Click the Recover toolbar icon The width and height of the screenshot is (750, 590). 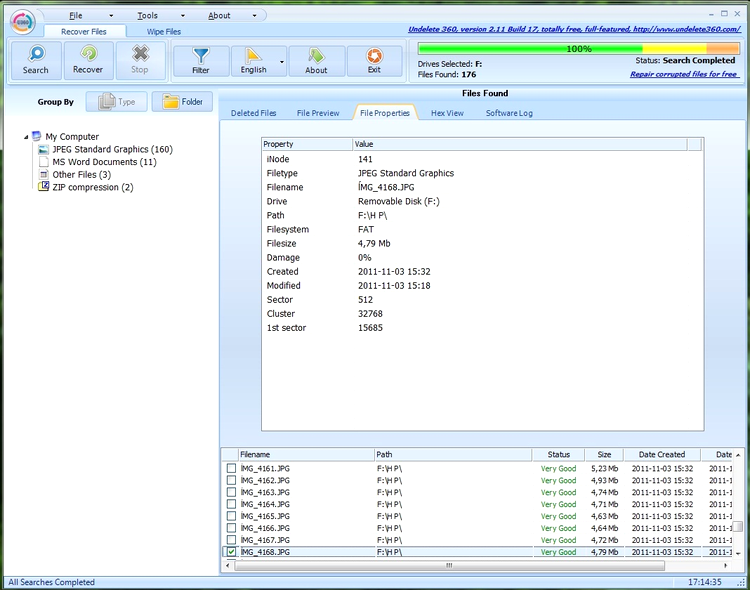point(88,60)
